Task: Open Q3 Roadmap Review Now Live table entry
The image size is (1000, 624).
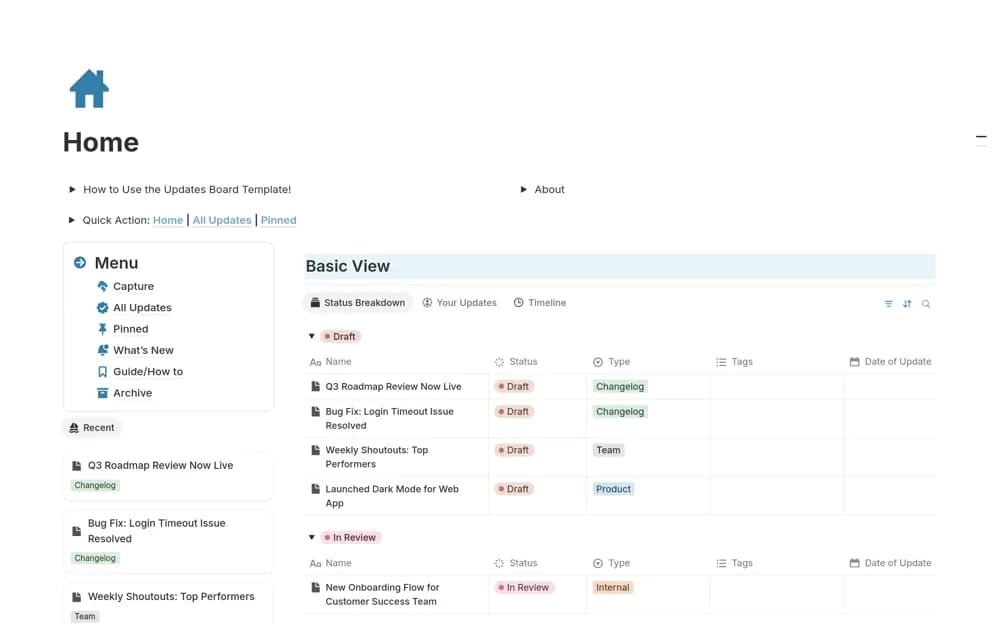Action: pos(393,386)
